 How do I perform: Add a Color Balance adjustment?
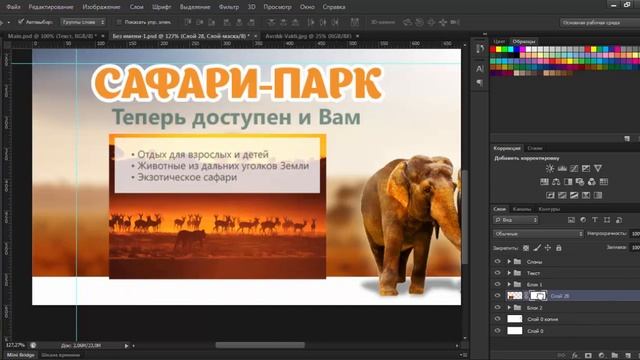pyautogui.click(x=556, y=182)
